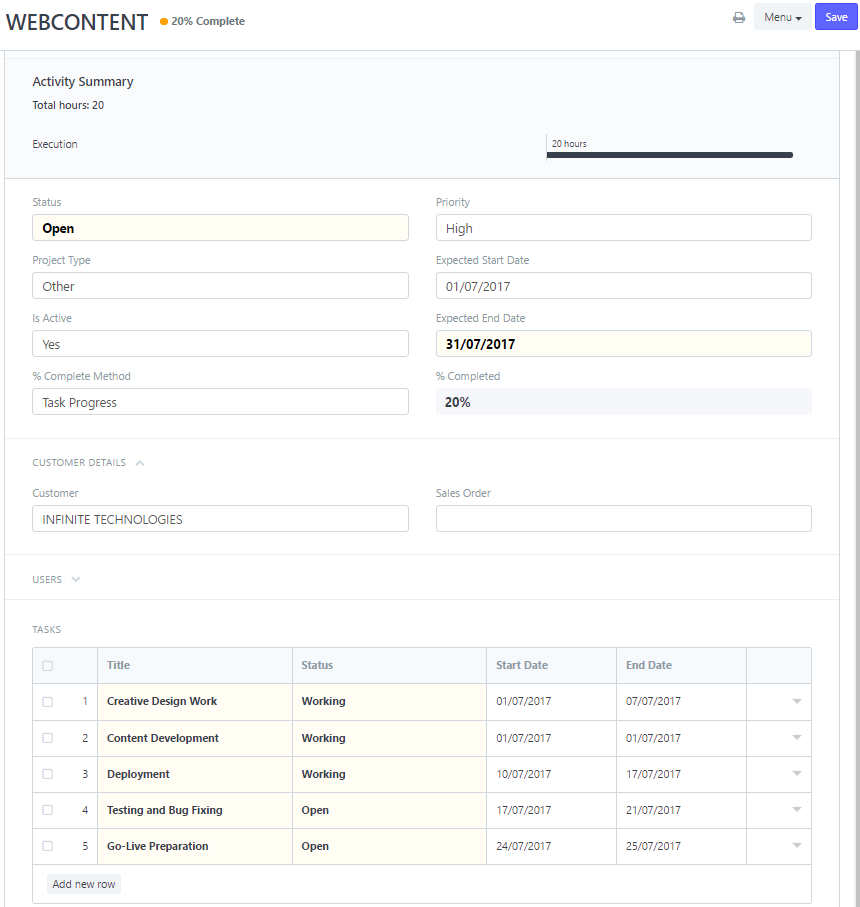This screenshot has width=860, height=907.
Task: Click the Deployment row edit arrow
Action: pyautogui.click(x=796, y=774)
